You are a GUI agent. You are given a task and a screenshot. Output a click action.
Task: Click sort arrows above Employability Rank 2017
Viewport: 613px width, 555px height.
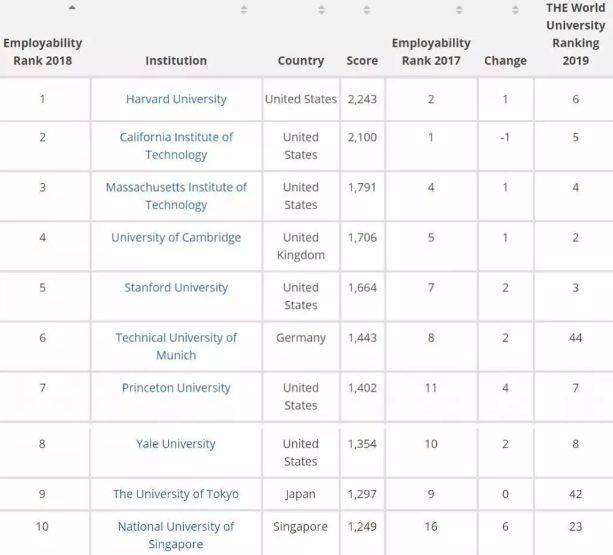pyautogui.click(x=459, y=10)
